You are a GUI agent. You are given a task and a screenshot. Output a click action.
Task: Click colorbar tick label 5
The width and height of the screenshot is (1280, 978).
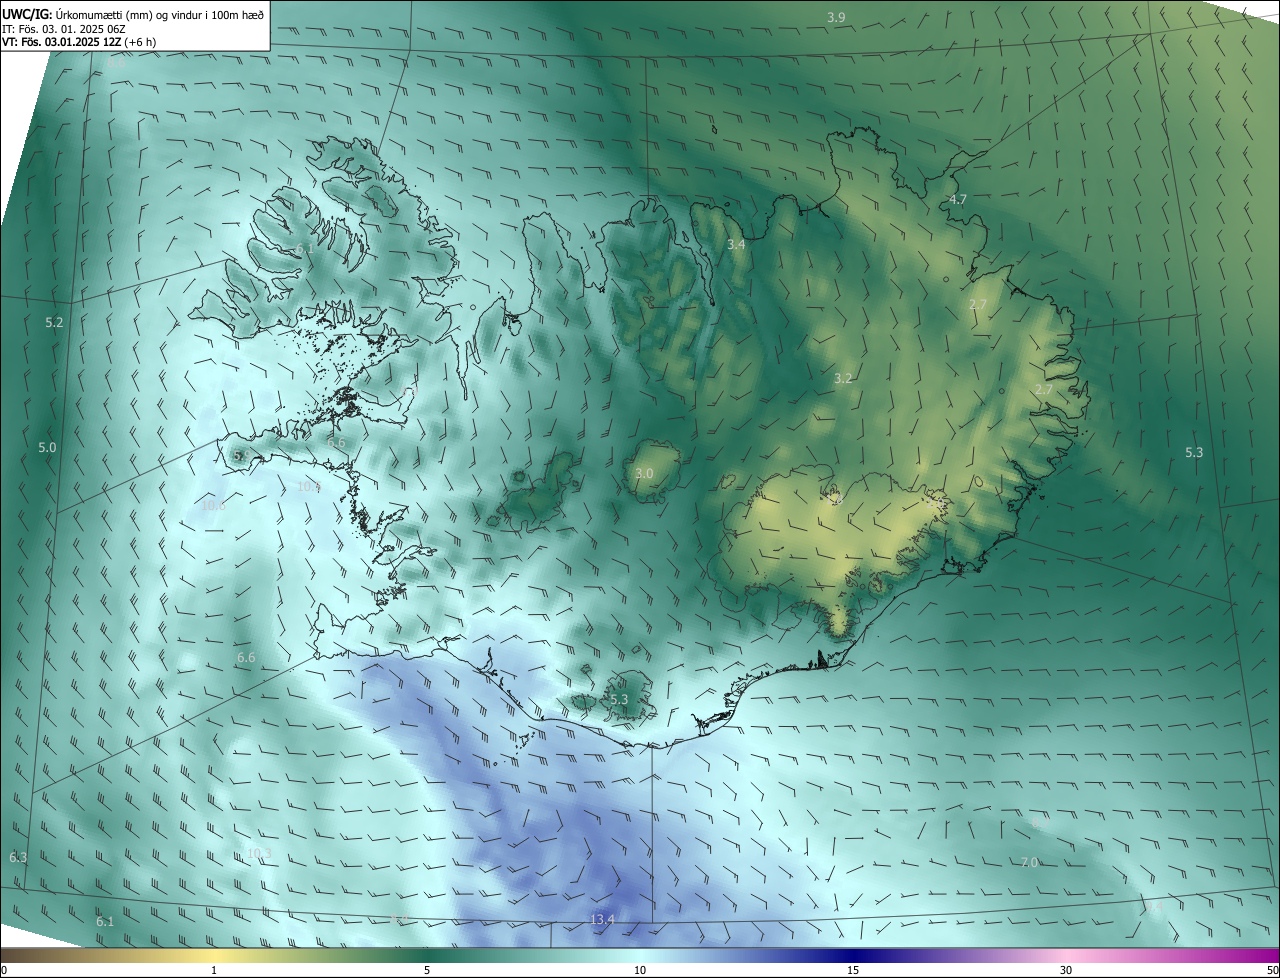427,970
